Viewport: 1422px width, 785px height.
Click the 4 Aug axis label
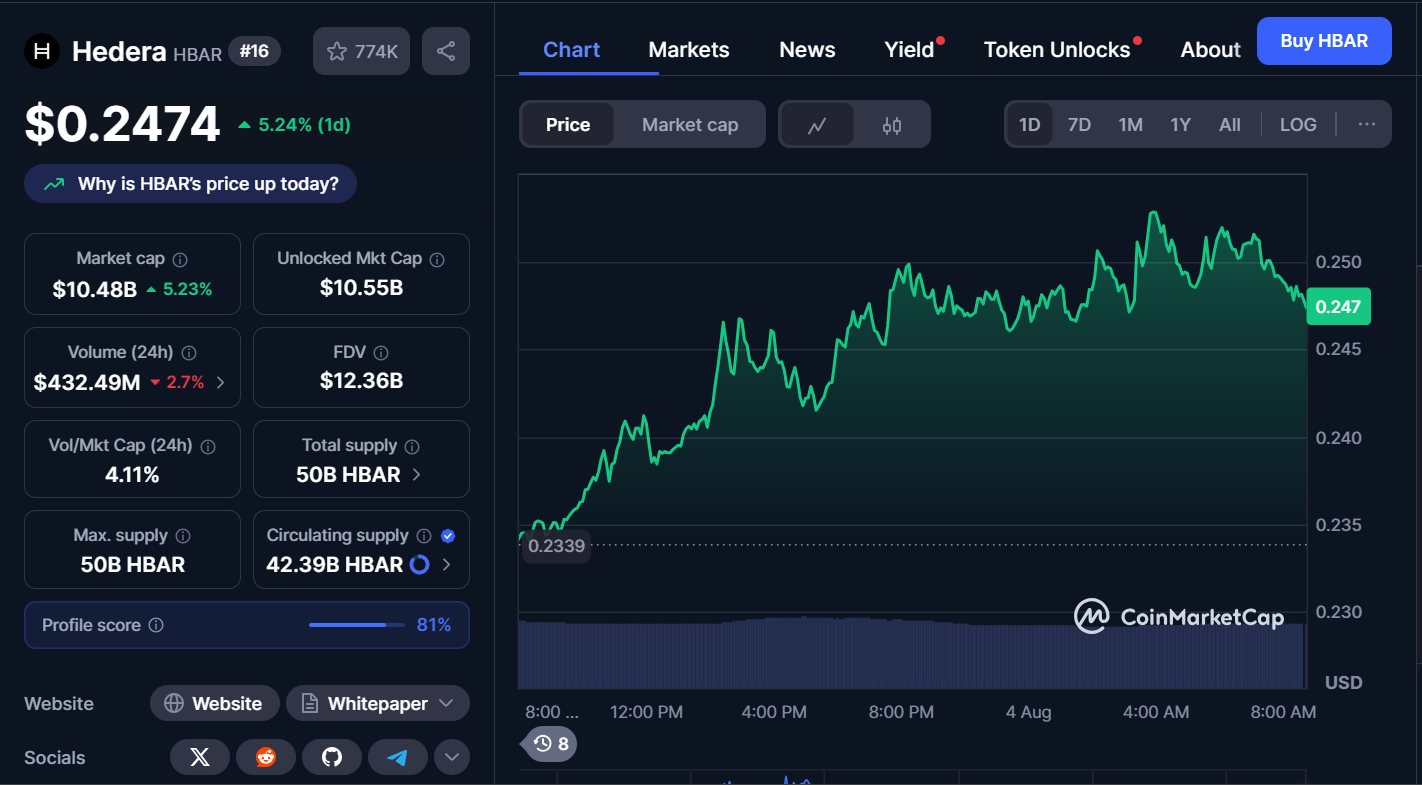point(1029,712)
